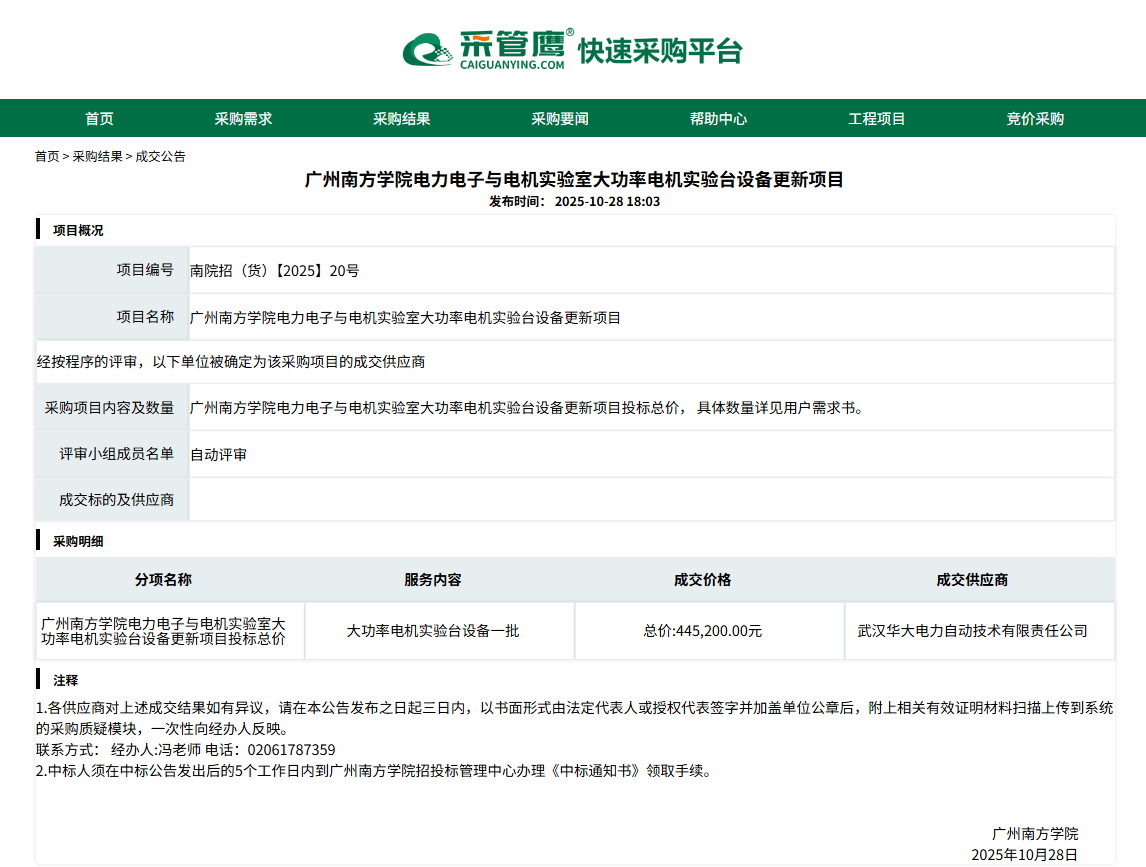
Task: Click the 成交供应商 column header
Action: tap(972, 580)
